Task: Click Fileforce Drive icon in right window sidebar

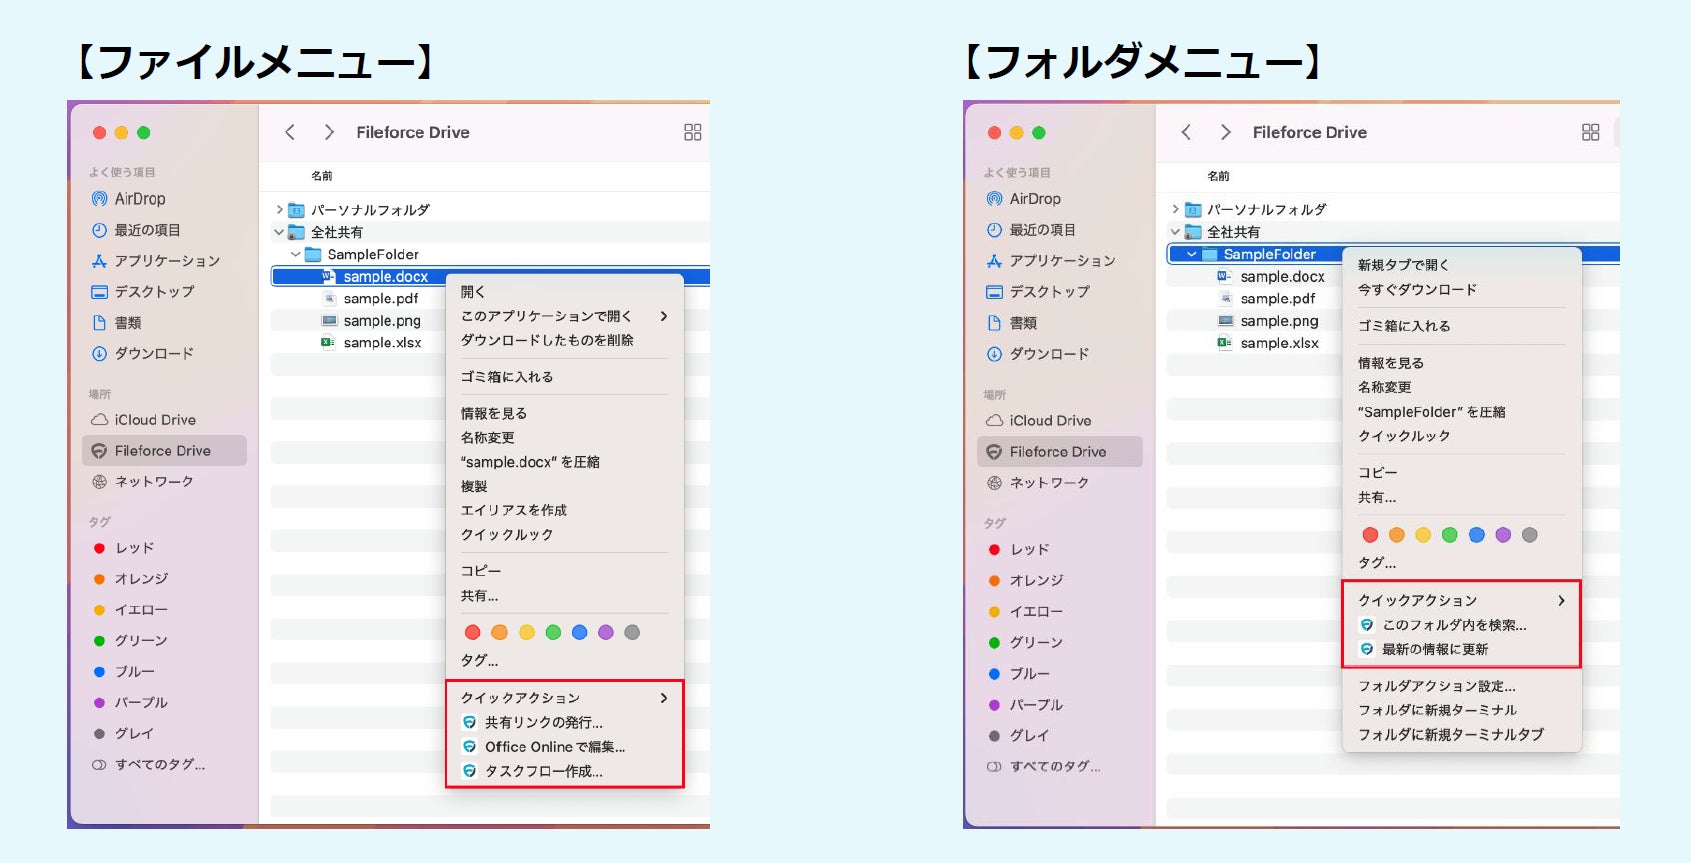Action: (994, 452)
